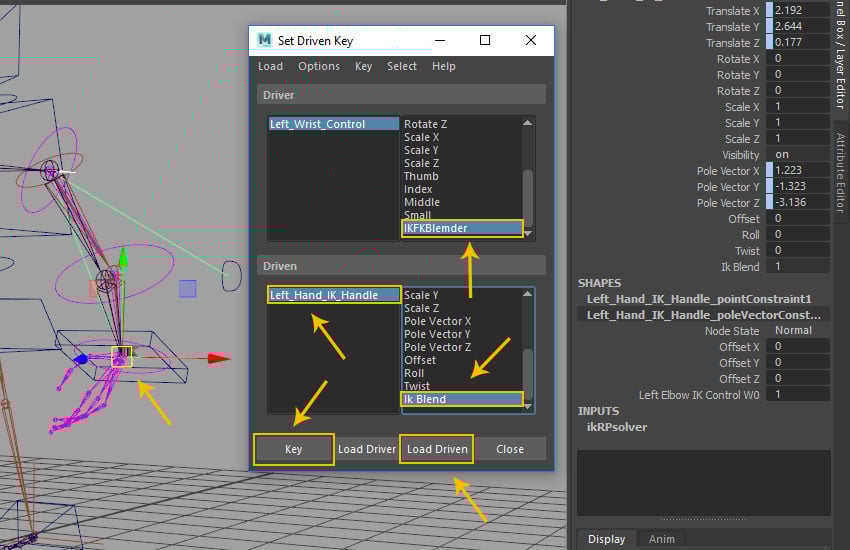Open the Load menu
850x550 pixels.
(270, 66)
